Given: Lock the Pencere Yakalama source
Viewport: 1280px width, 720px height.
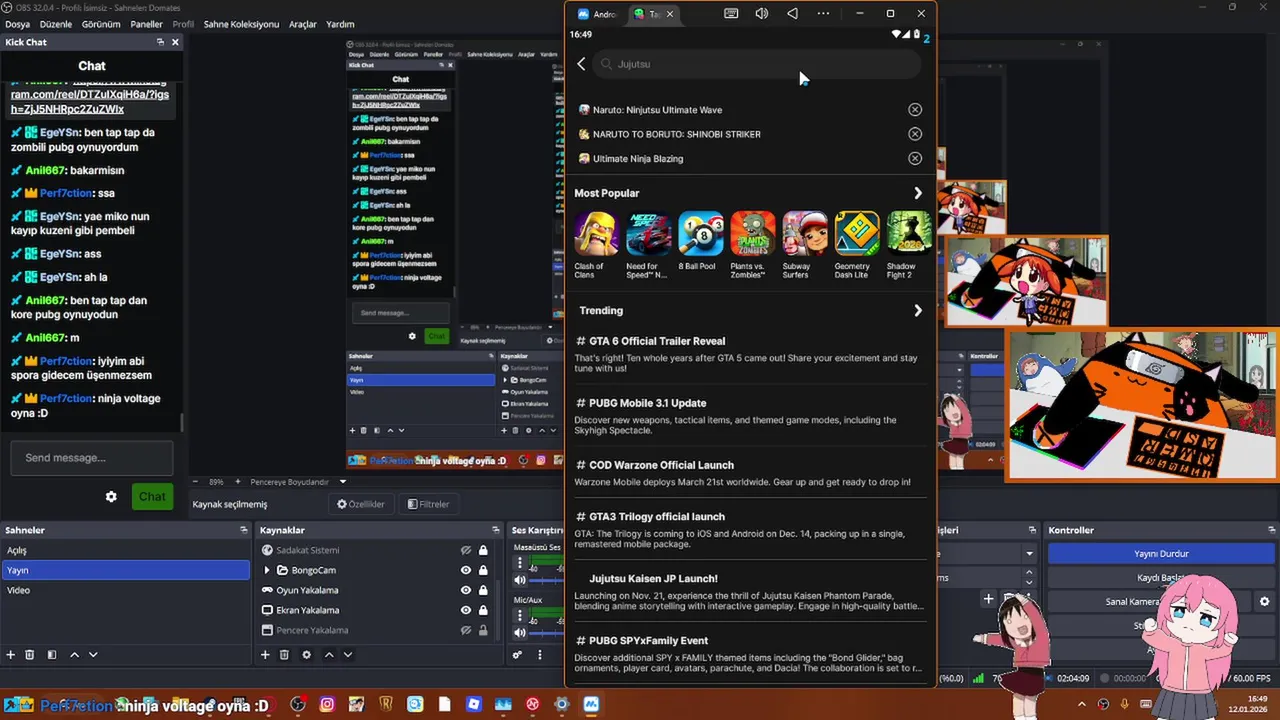Looking at the screenshot, I should pyautogui.click(x=483, y=630).
